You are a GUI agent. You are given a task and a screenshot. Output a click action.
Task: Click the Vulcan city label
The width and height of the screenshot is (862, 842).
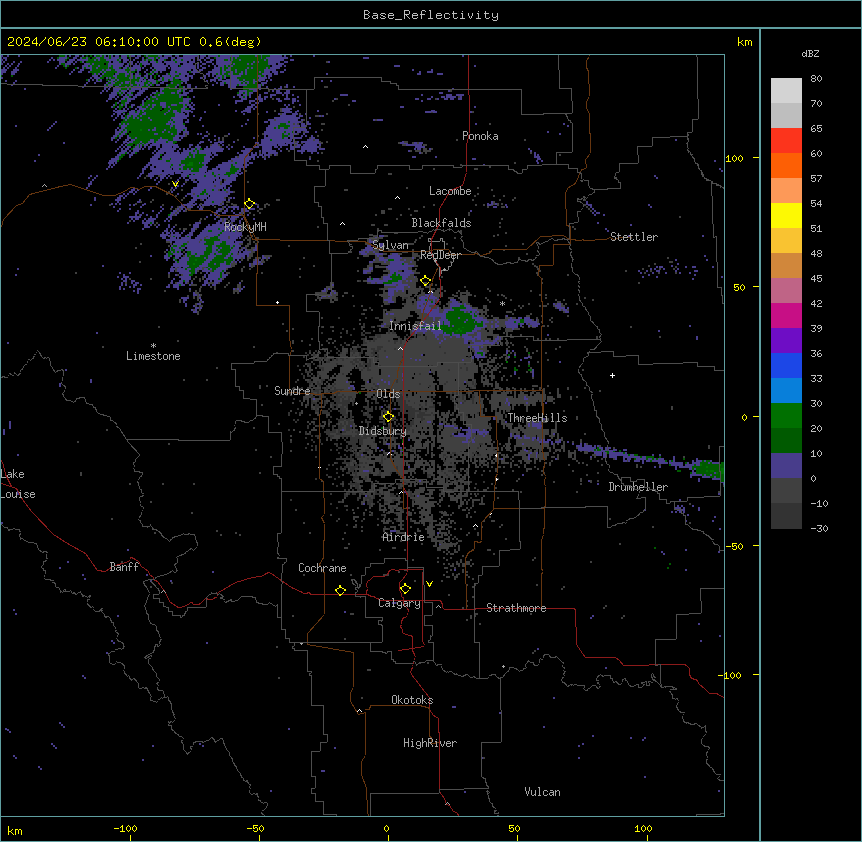pos(543,792)
